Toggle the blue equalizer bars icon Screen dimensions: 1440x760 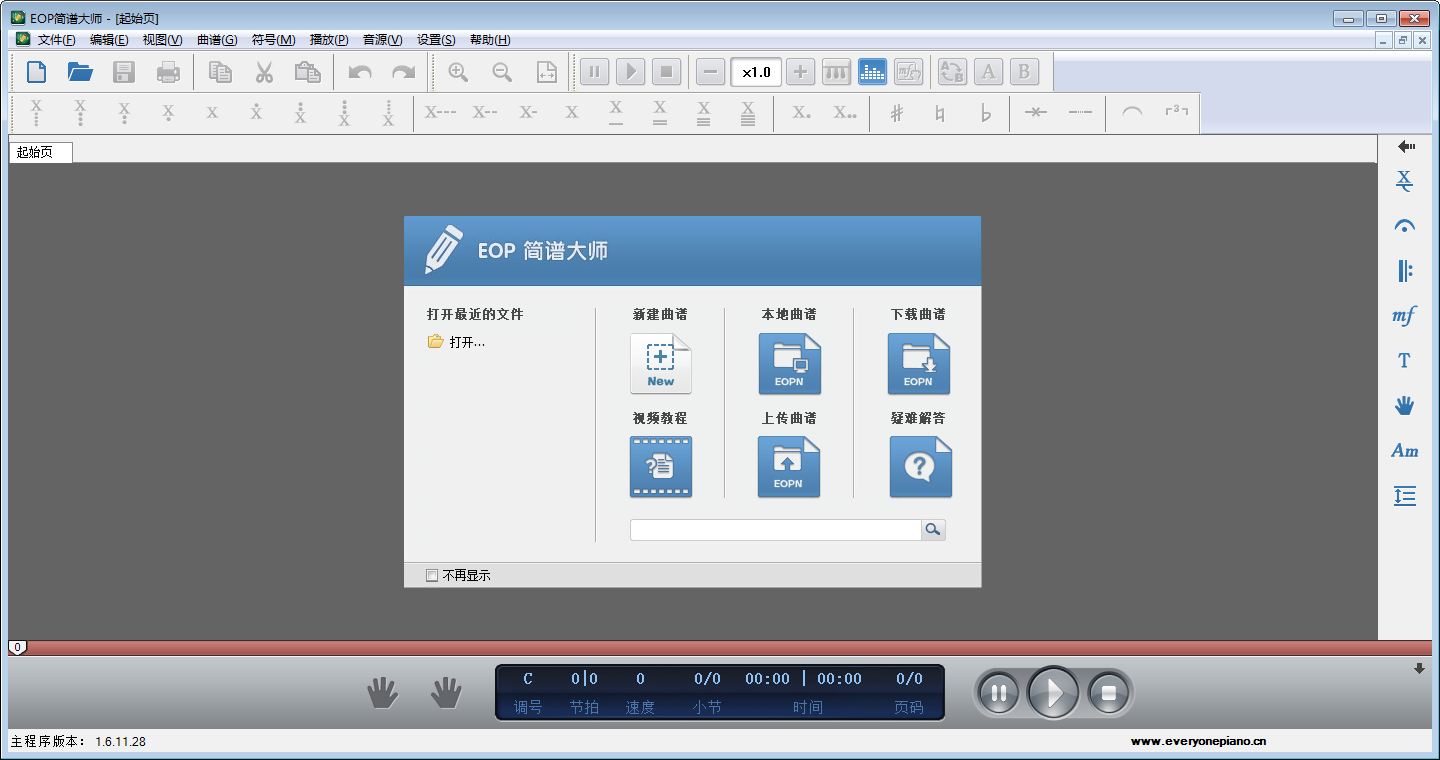click(873, 72)
